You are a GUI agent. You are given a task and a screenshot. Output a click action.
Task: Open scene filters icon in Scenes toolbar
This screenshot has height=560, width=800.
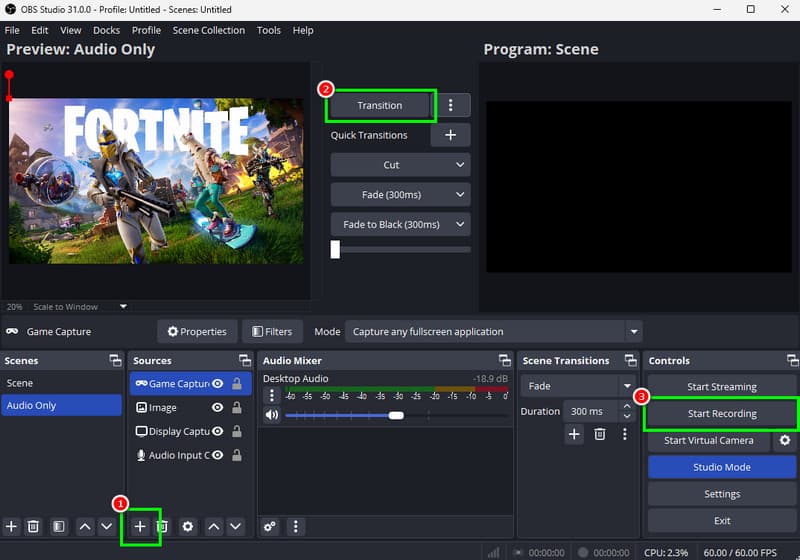(x=59, y=526)
